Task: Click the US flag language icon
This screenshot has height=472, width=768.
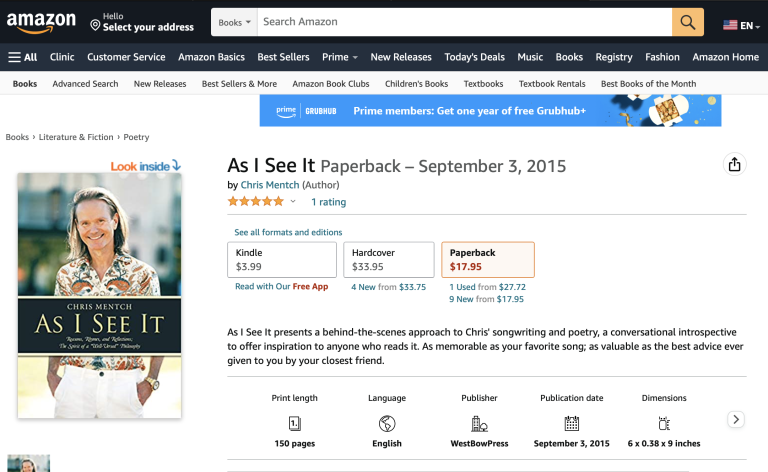Action: click(x=730, y=25)
